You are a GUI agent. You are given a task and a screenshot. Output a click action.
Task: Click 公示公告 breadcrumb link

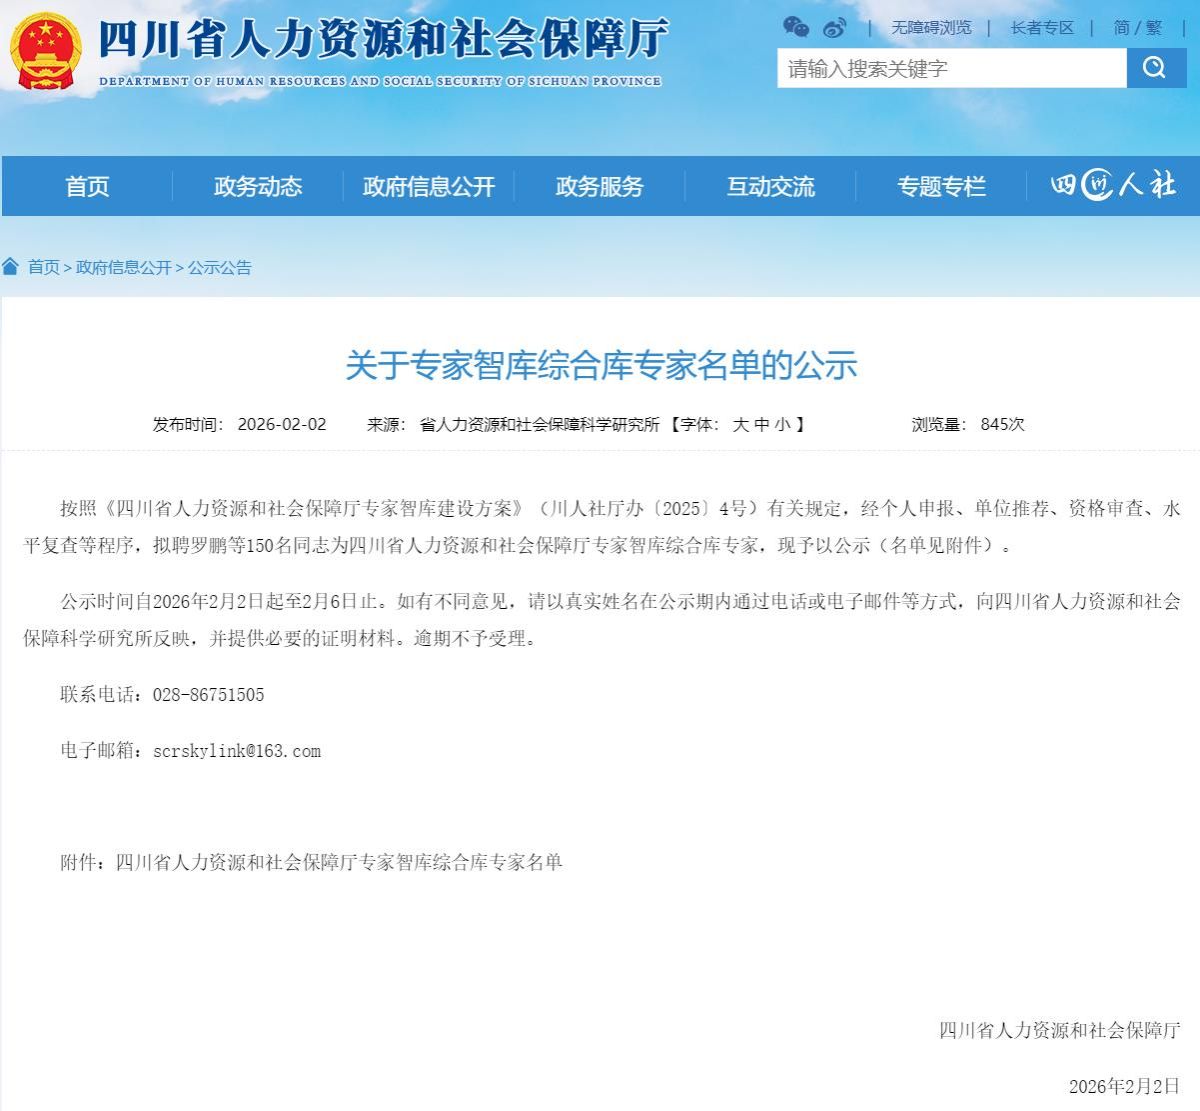point(220,267)
